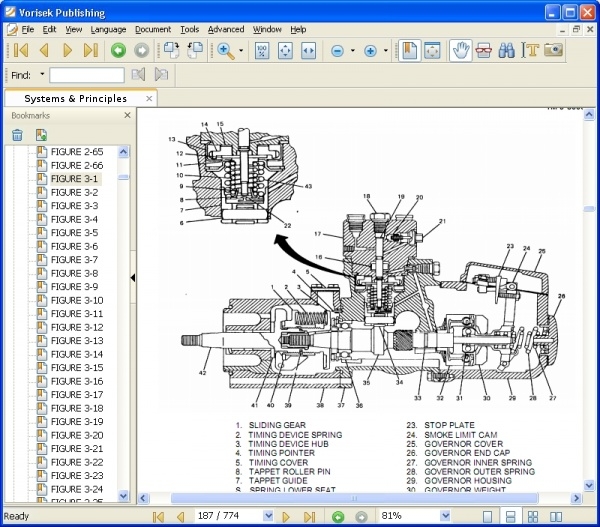Go to first page using toolbar icon

(20, 50)
